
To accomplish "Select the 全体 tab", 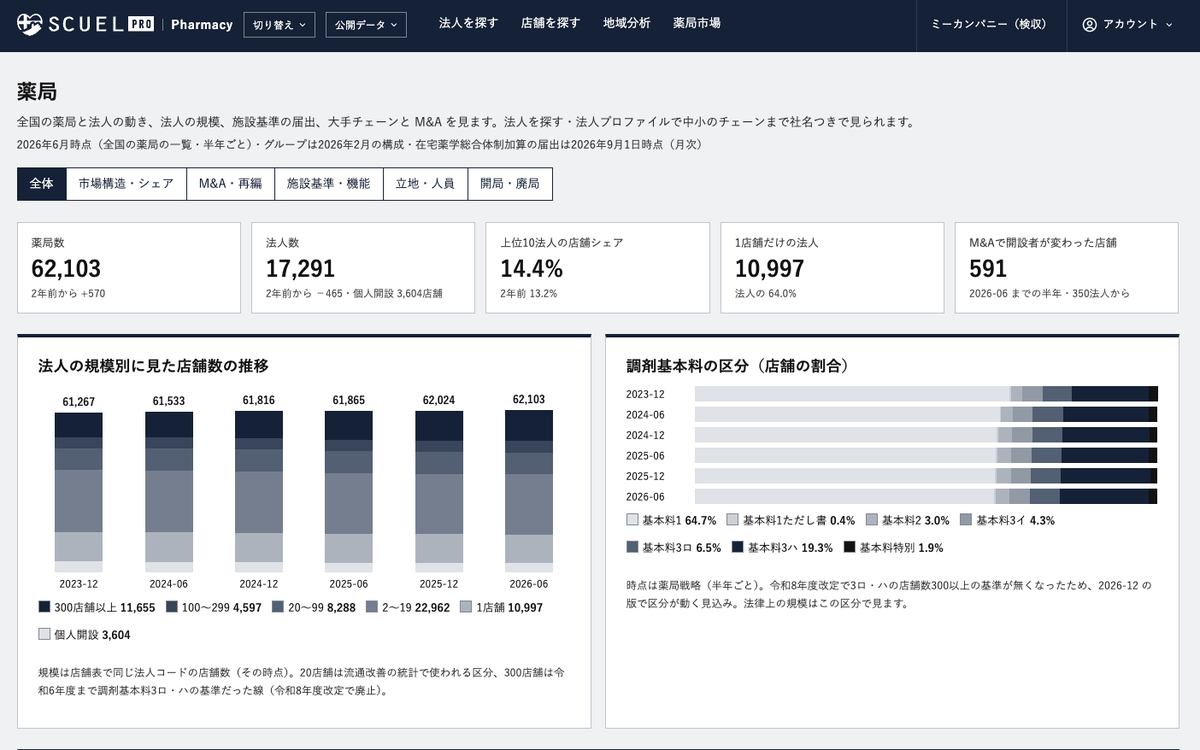I will tap(41, 184).
